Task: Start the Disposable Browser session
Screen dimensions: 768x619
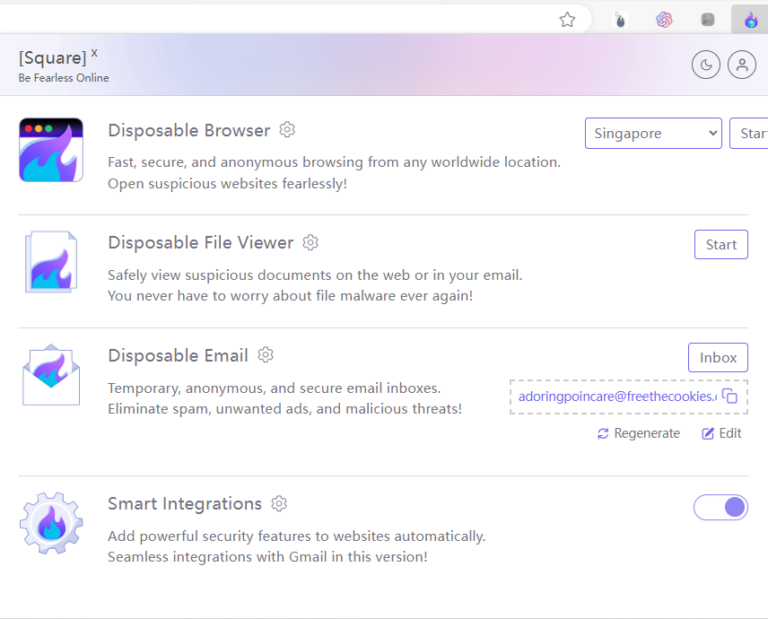Action: (750, 133)
